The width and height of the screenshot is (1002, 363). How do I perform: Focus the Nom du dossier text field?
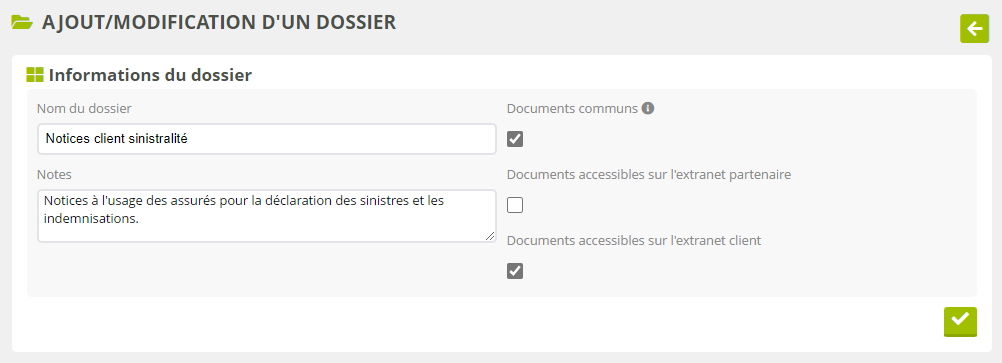tap(266, 139)
